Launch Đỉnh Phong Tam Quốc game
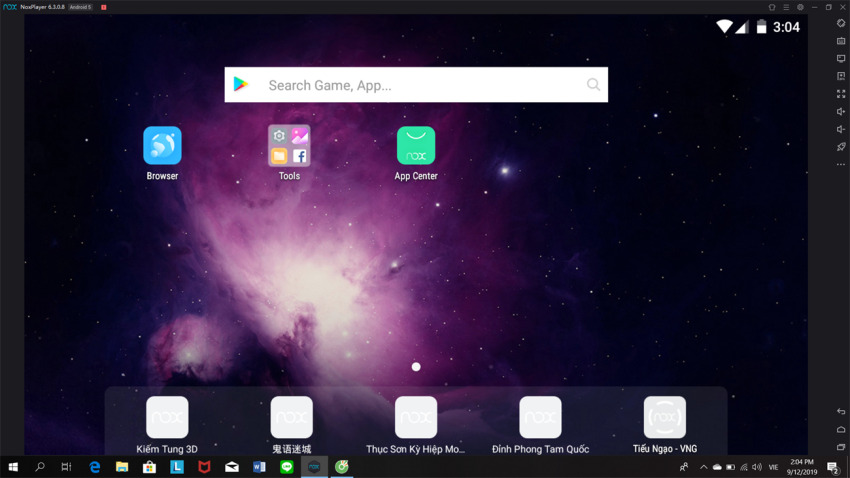This screenshot has width=850, height=478. click(540, 418)
